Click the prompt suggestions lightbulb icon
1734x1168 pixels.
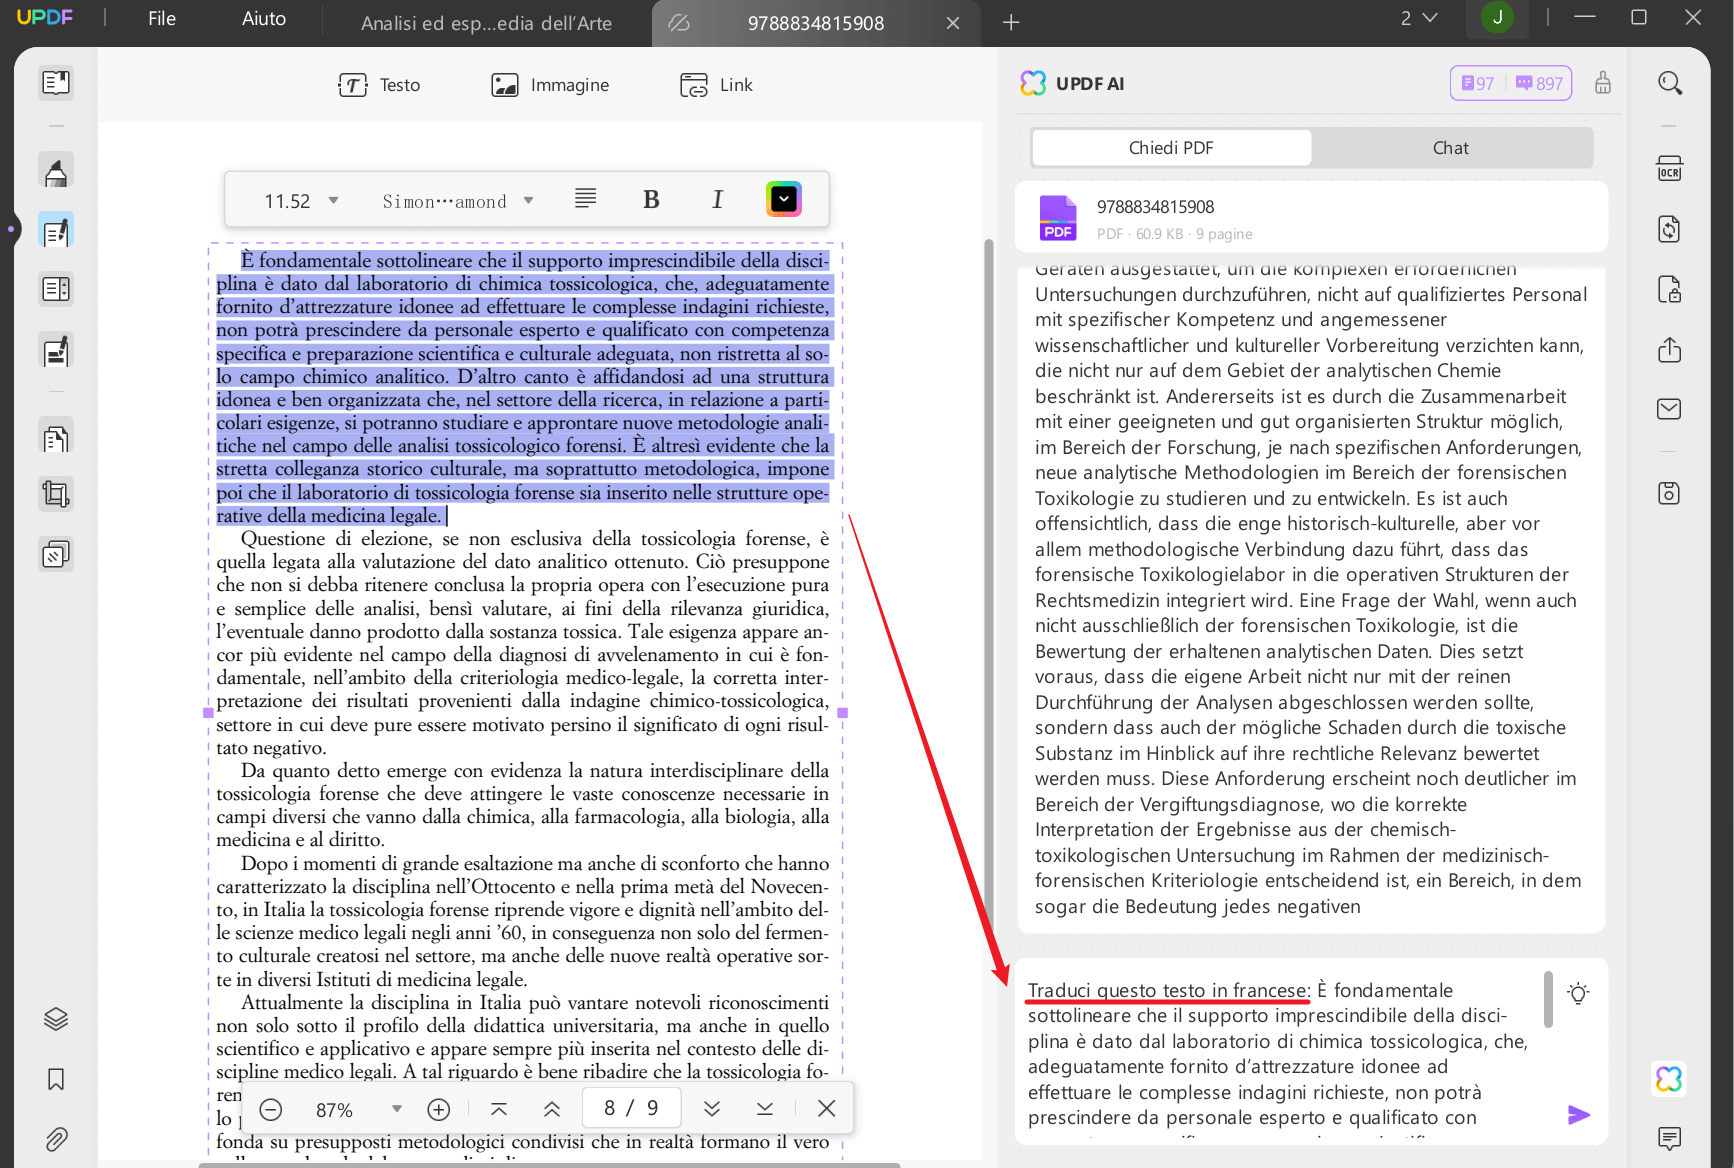pos(1578,994)
